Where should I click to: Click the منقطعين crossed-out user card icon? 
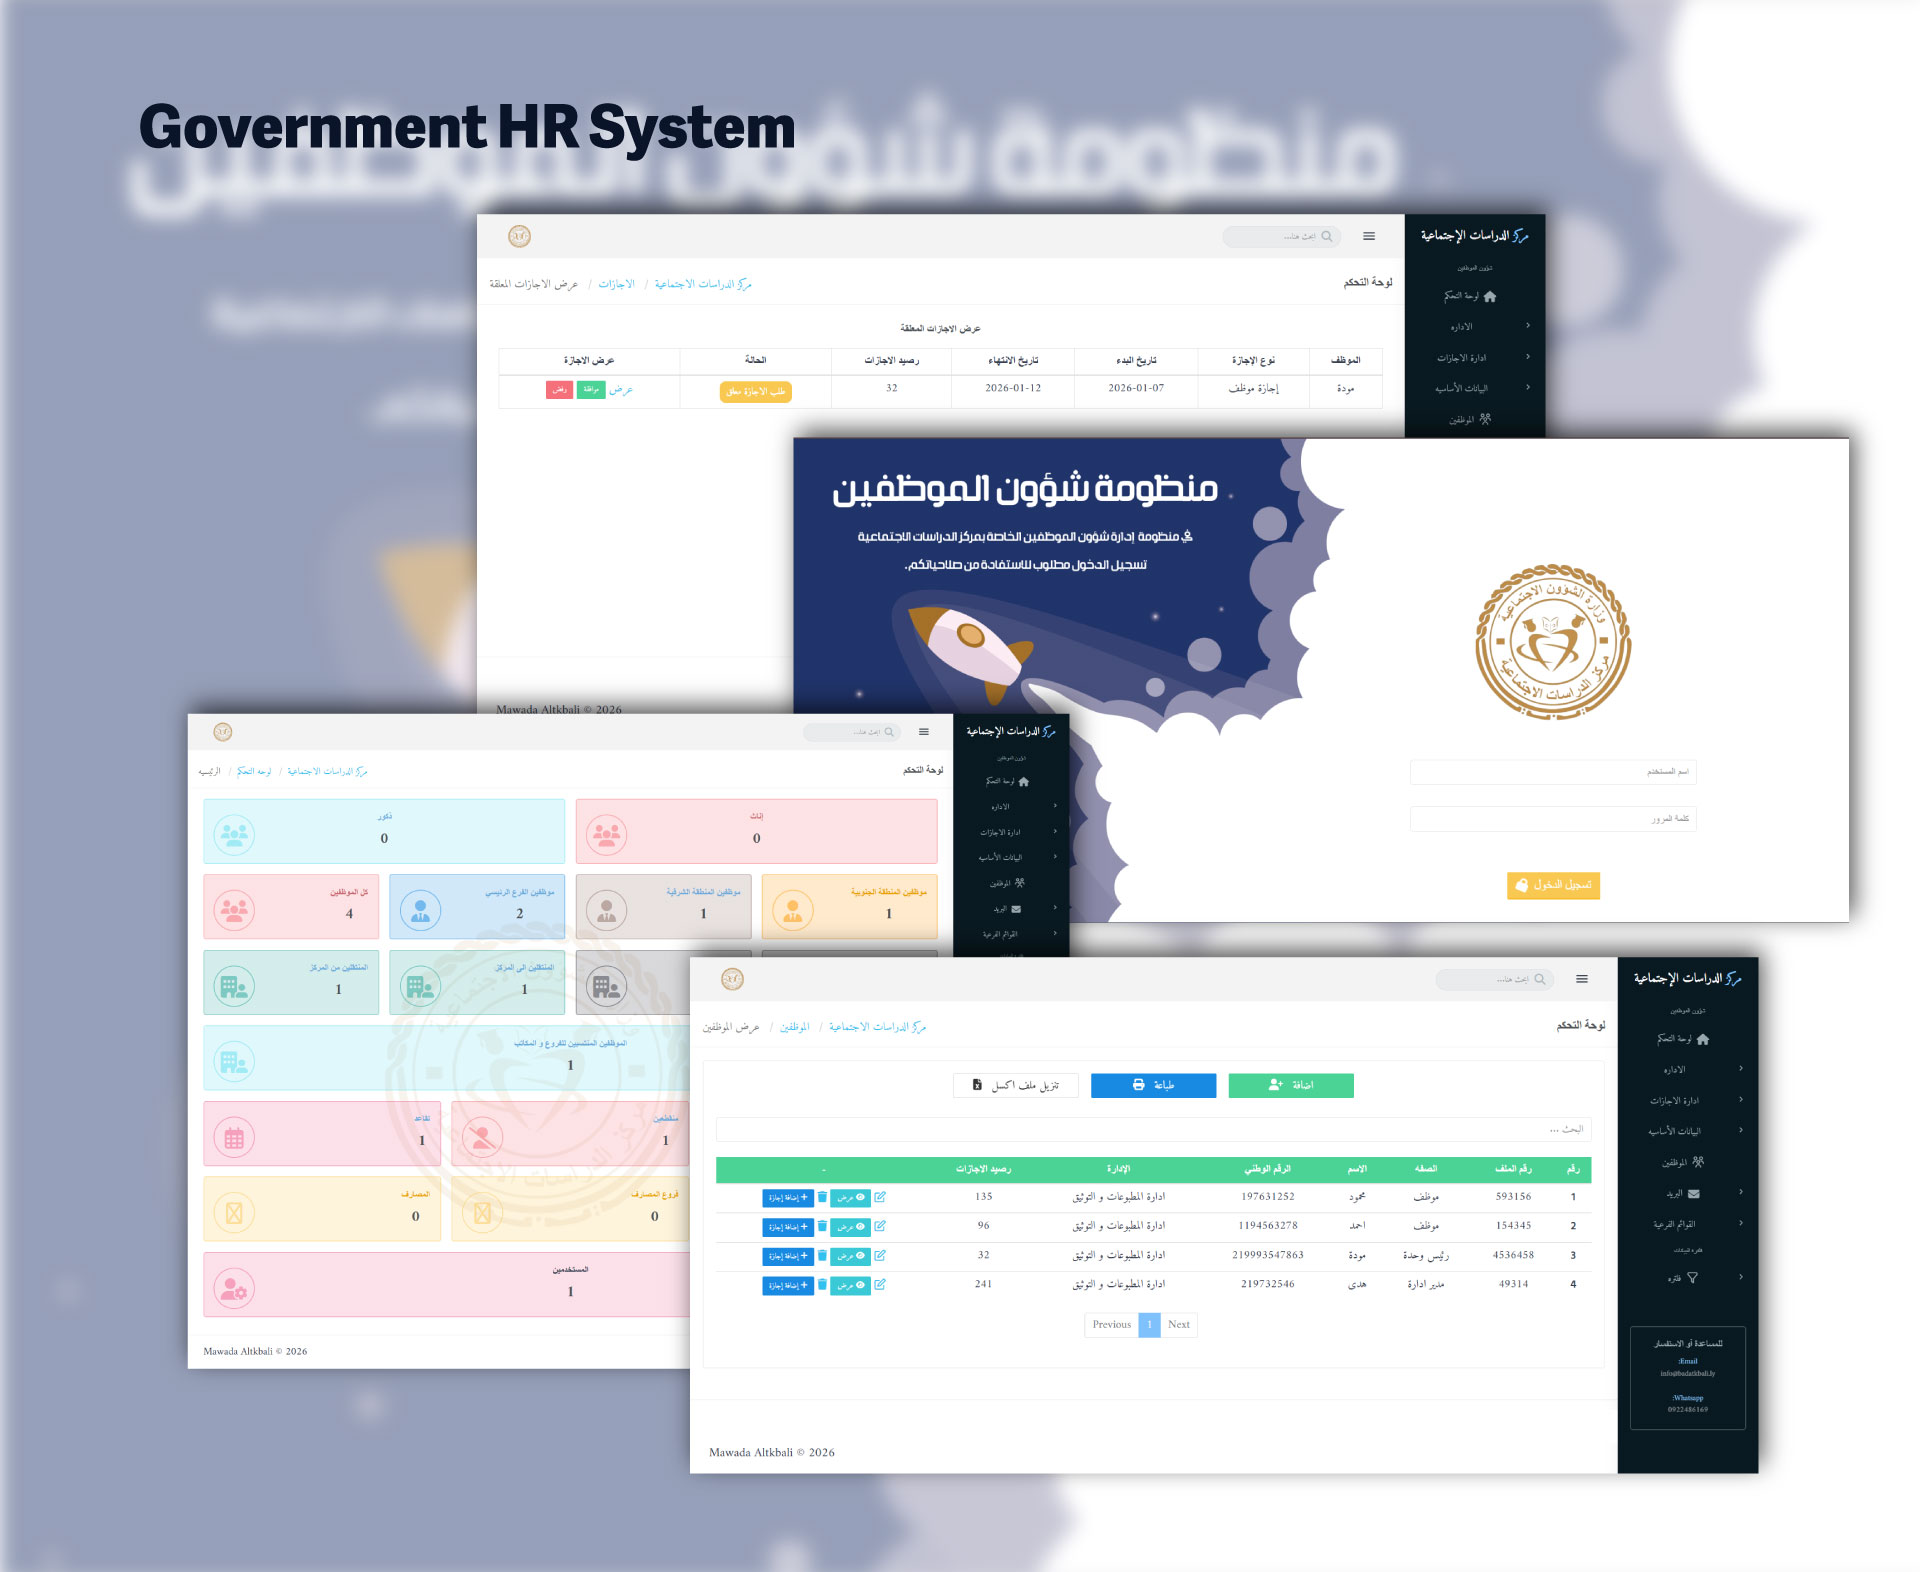pyautogui.click(x=482, y=1137)
